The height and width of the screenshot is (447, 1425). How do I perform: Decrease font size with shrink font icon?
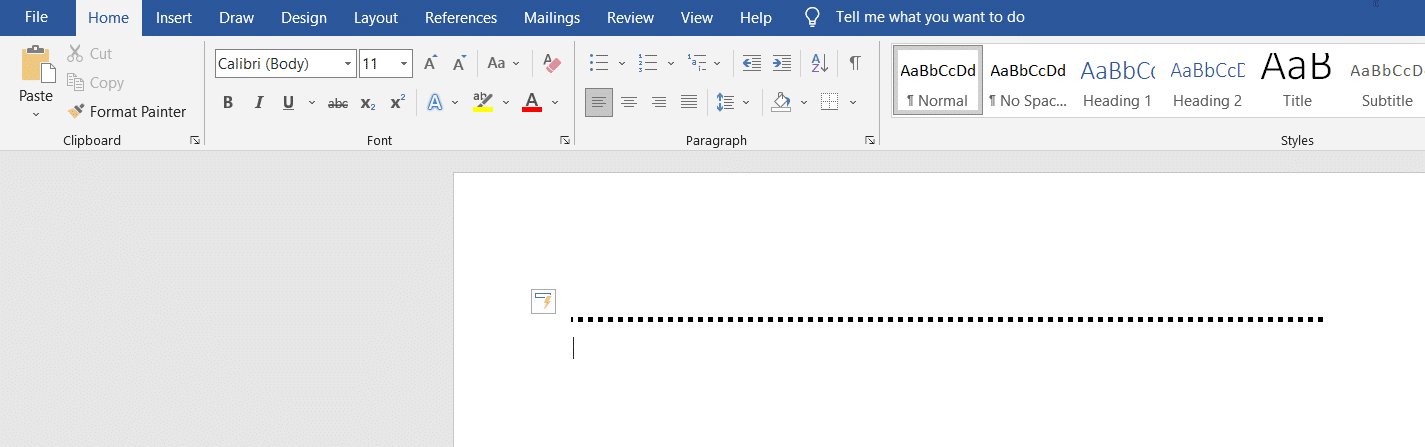[x=459, y=63]
